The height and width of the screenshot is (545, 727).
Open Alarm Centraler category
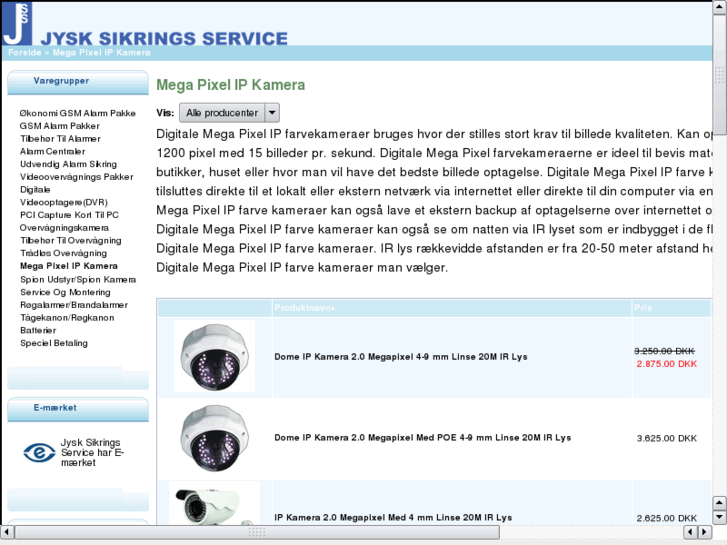pos(52,151)
